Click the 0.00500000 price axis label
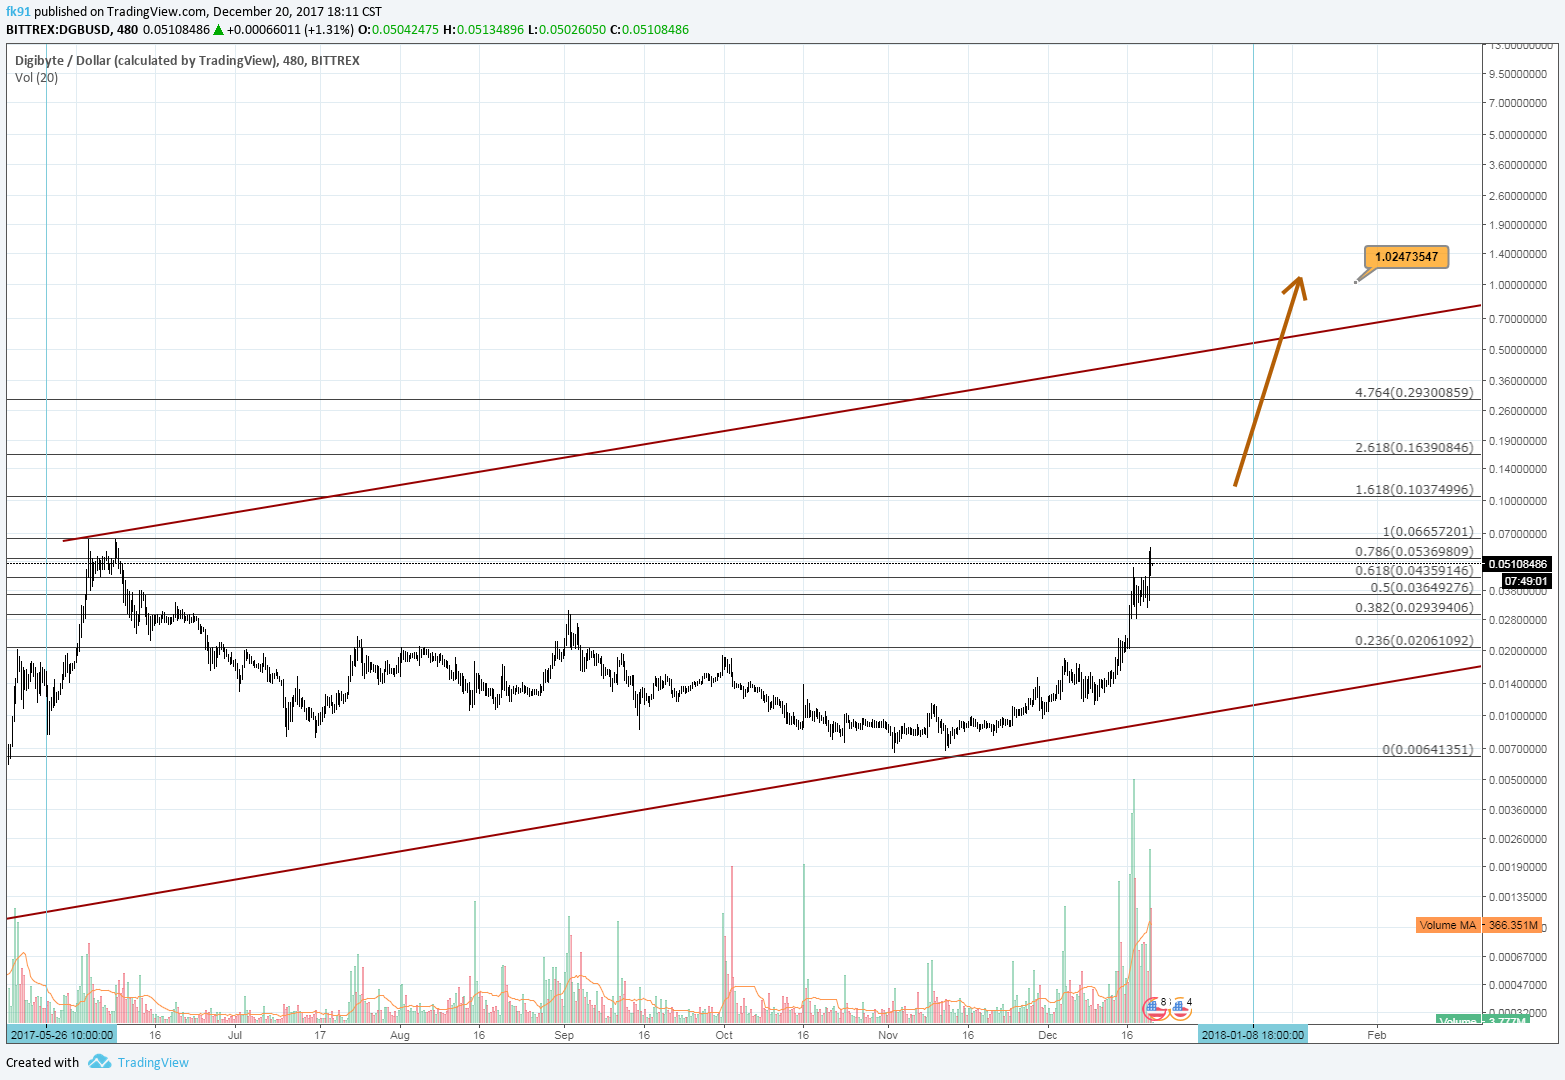Image resolution: width=1565 pixels, height=1080 pixels. [1518, 780]
